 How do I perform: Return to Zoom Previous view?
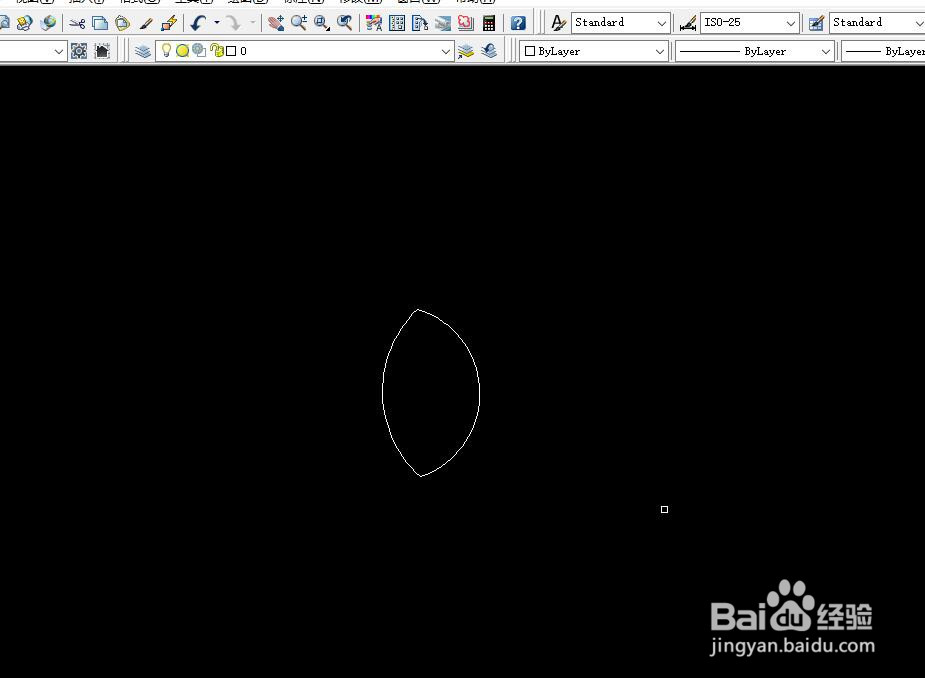click(x=345, y=23)
